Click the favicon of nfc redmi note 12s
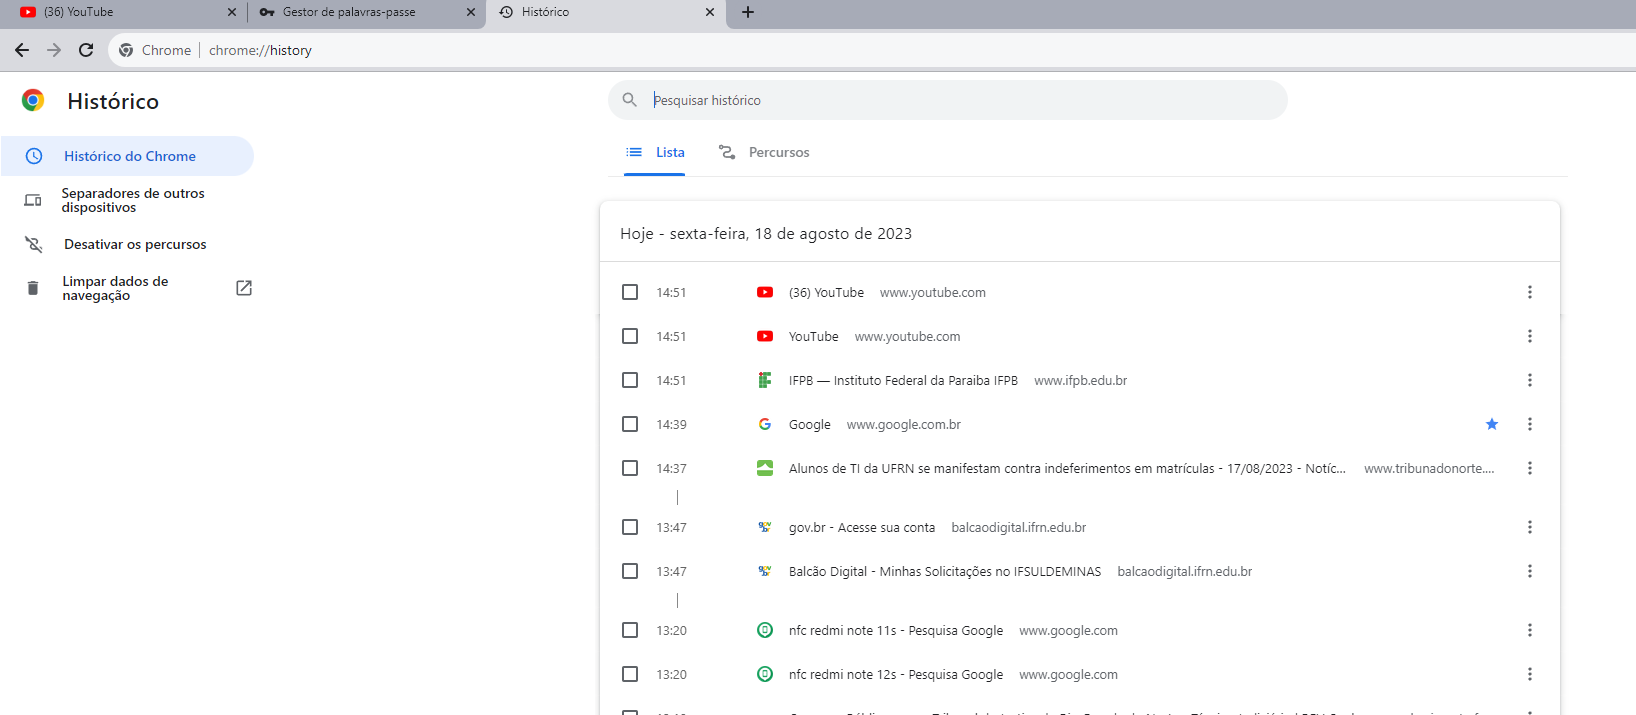 [x=765, y=674]
